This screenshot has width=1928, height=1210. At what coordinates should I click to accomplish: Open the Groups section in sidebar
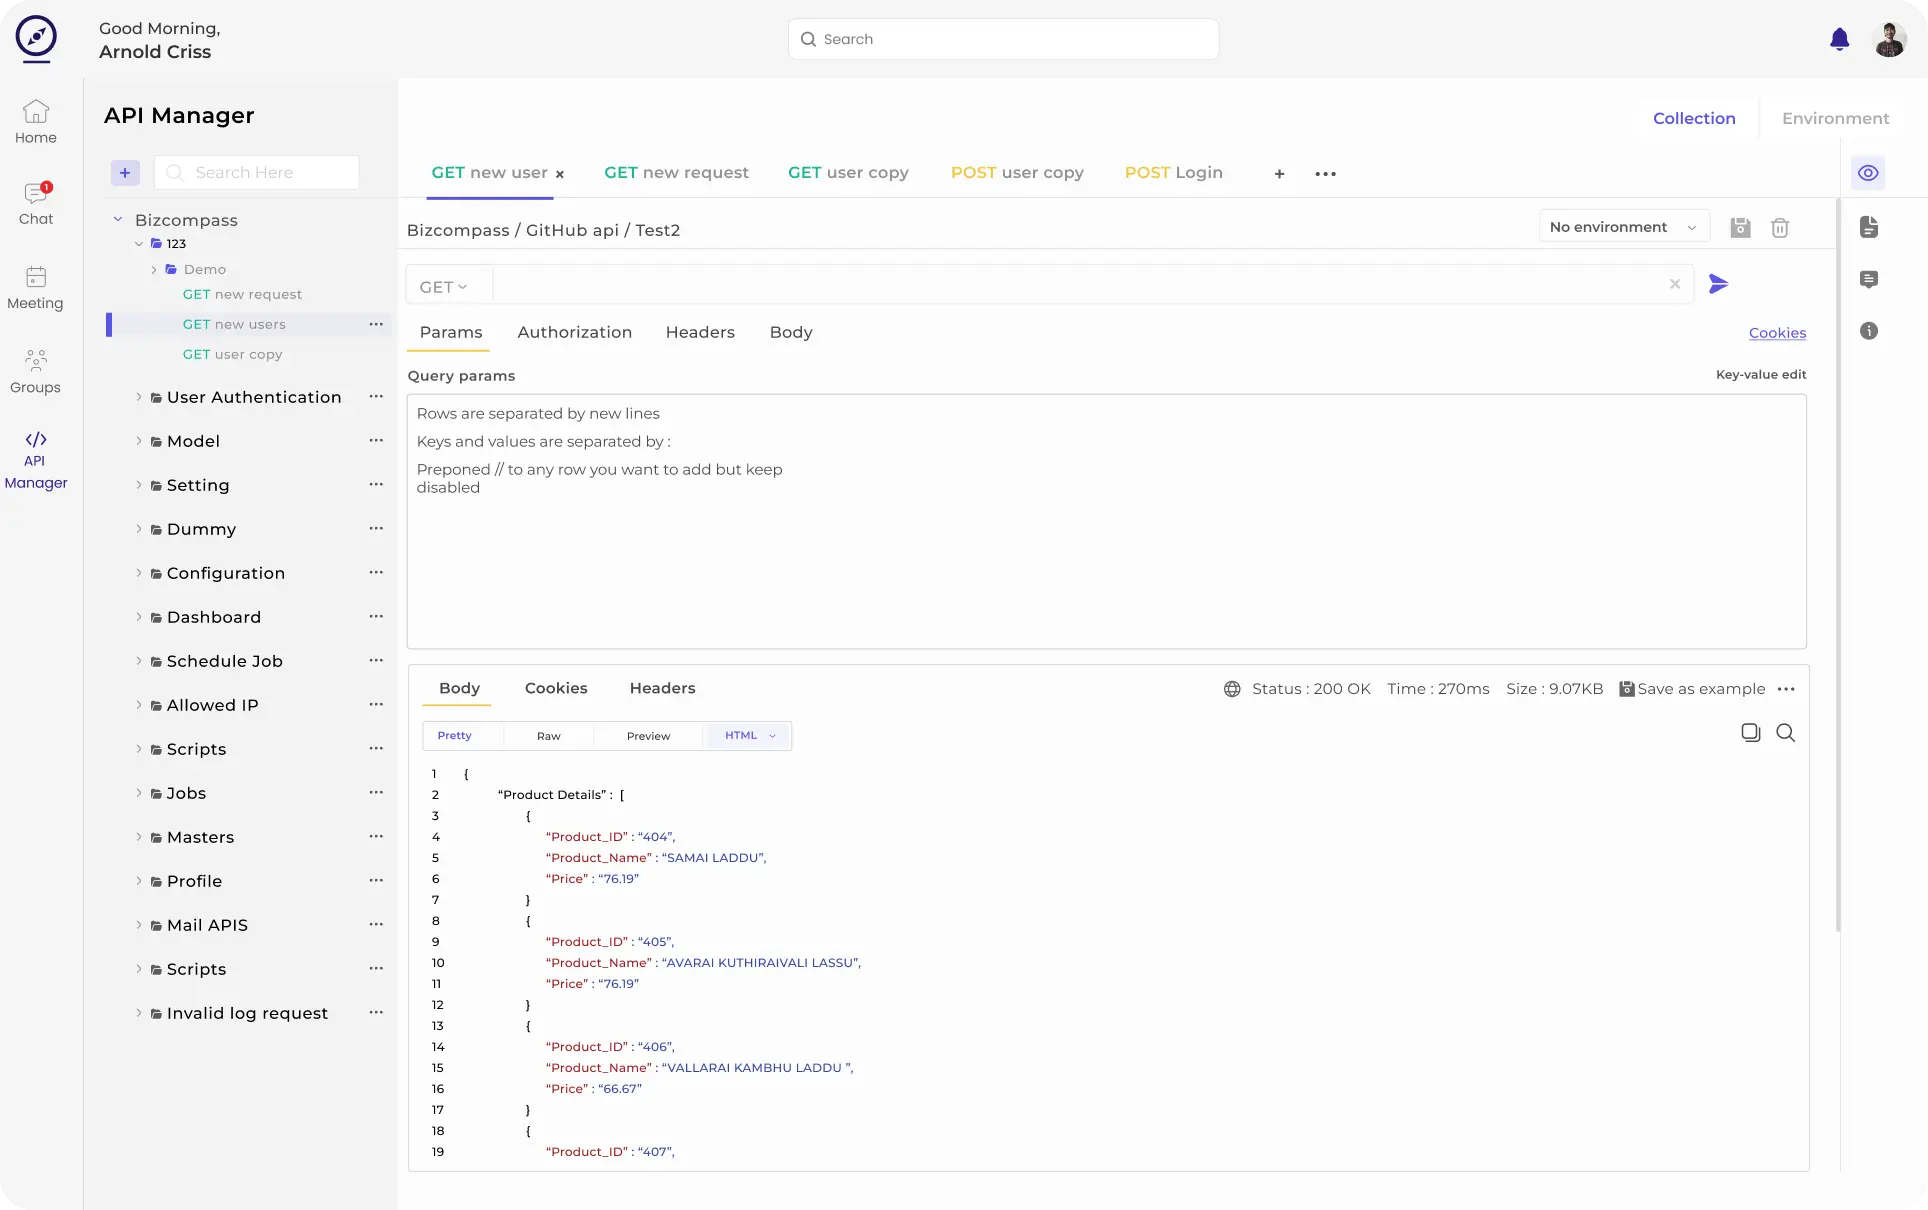pyautogui.click(x=35, y=371)
